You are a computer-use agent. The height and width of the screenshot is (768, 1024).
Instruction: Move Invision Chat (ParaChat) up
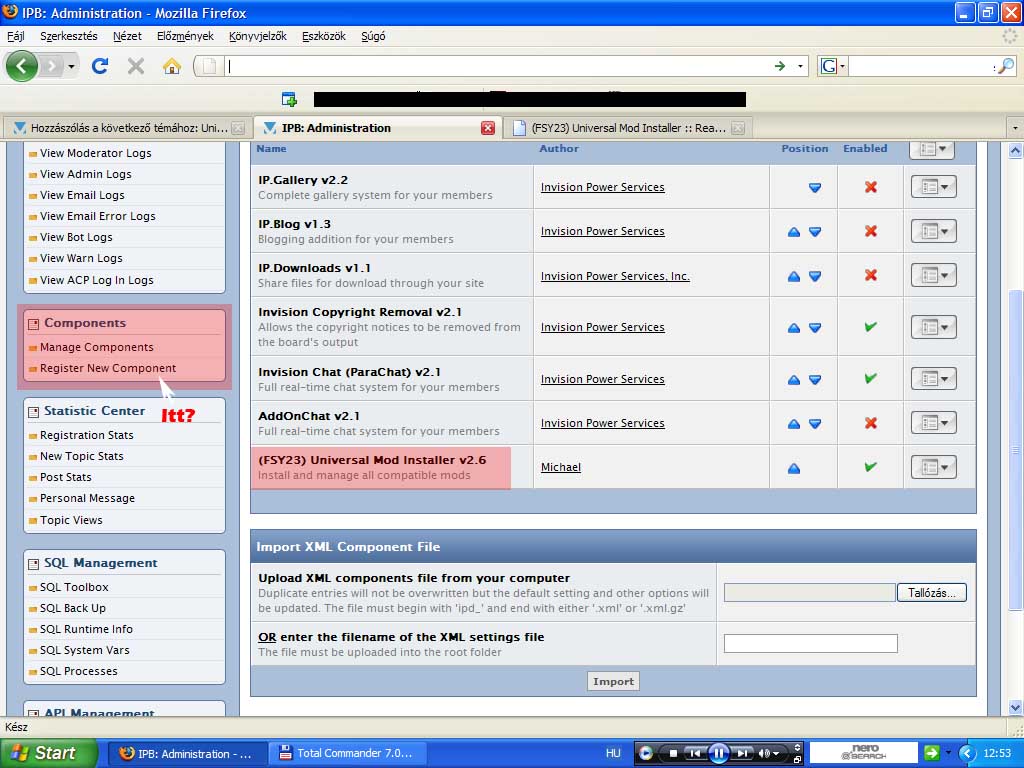click(794, 379)
